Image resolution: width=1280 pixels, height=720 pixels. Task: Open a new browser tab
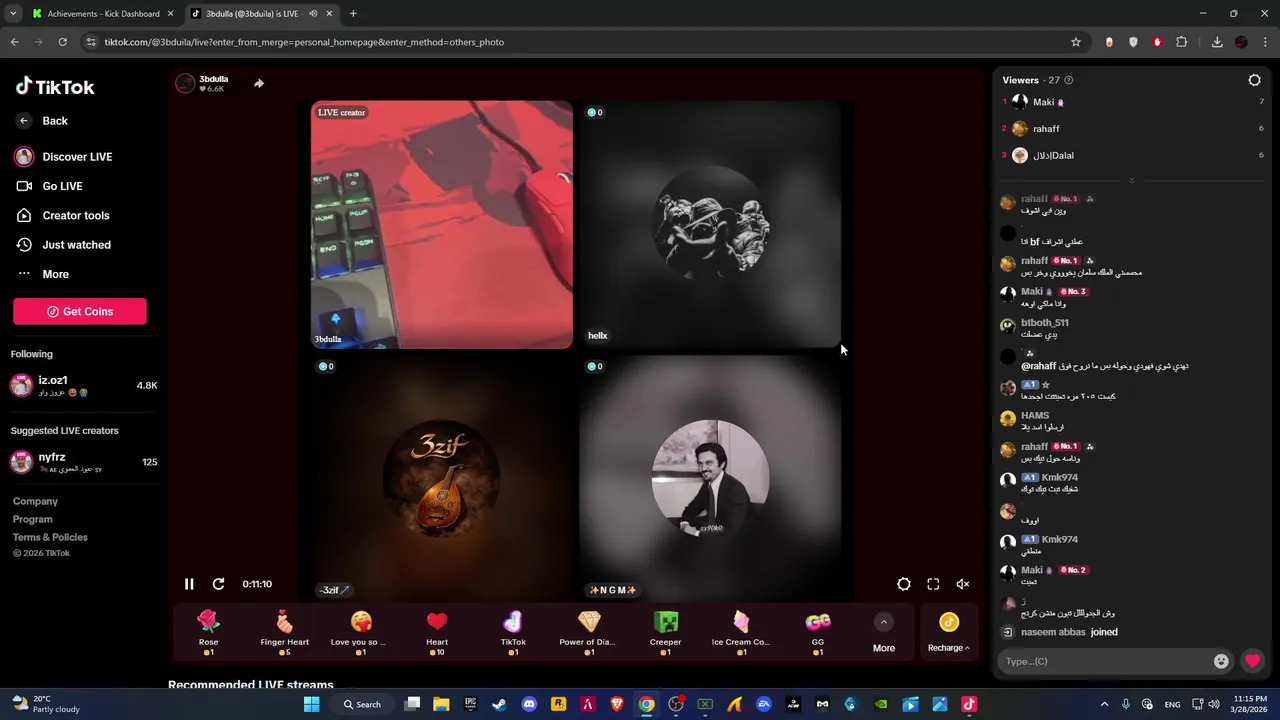(x=353, y=14)
